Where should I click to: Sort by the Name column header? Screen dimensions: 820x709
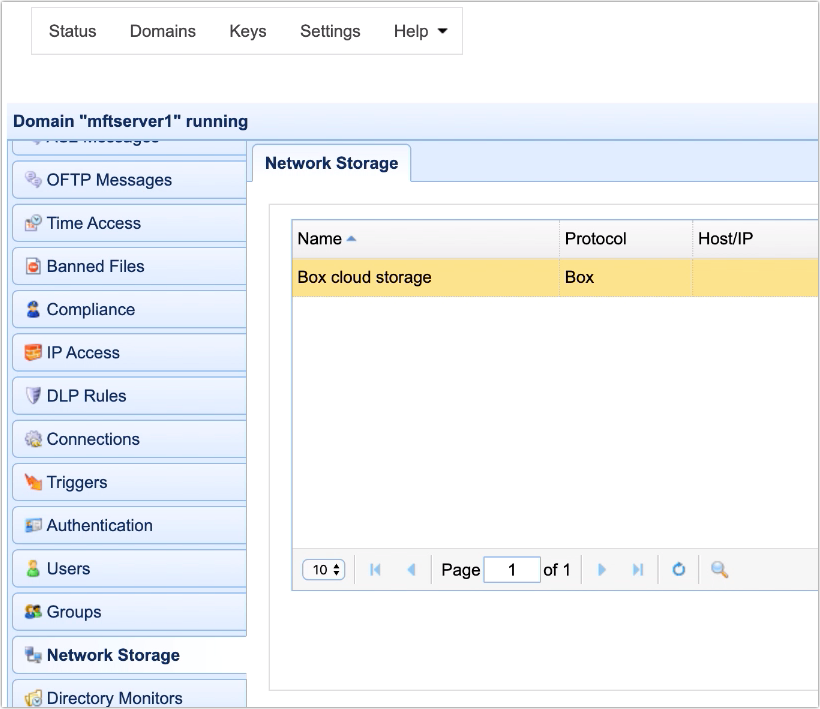point(320,239)
